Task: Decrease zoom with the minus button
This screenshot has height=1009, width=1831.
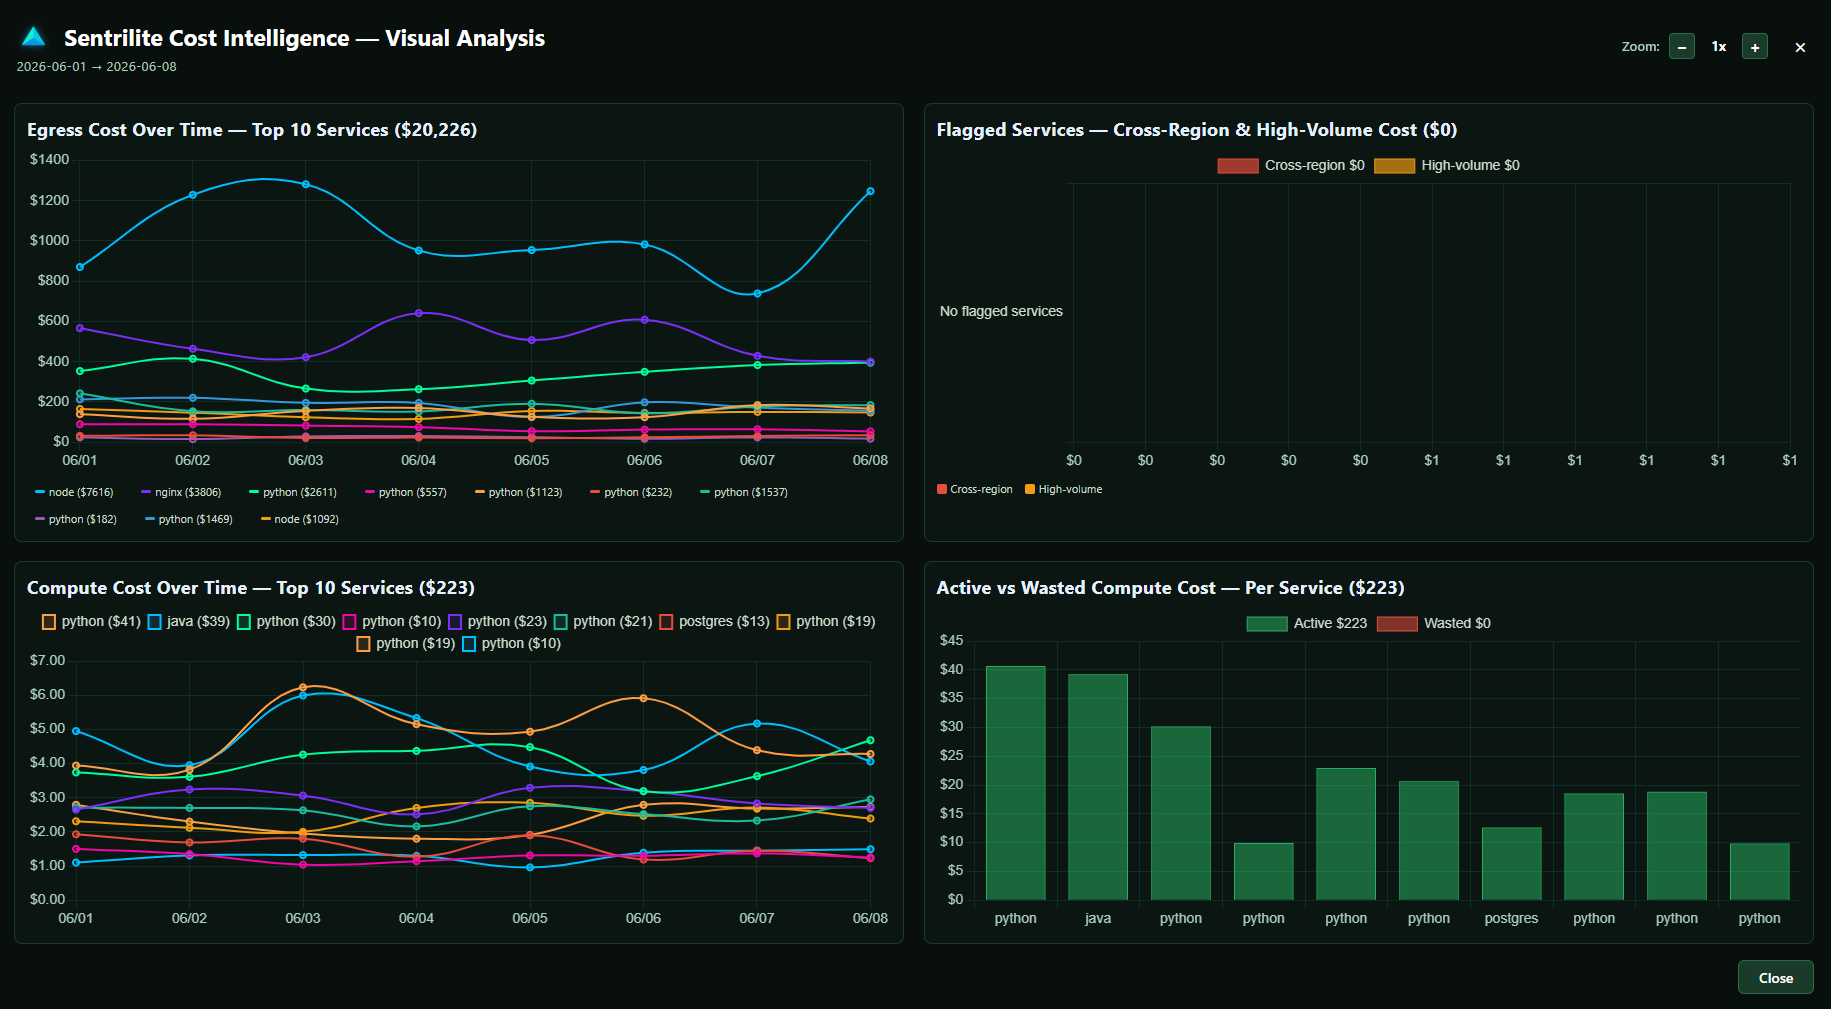Action: [x=1682, y=47]
